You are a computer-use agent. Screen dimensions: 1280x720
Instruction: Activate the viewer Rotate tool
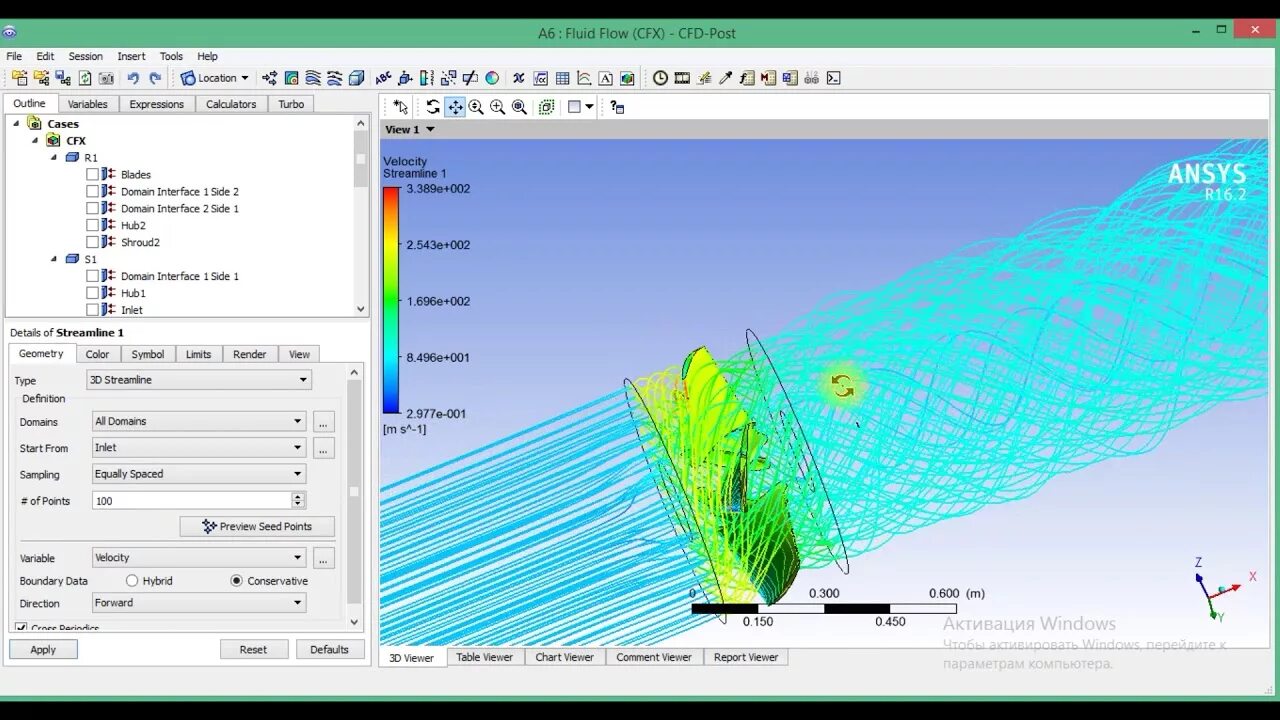click(433, 107)
